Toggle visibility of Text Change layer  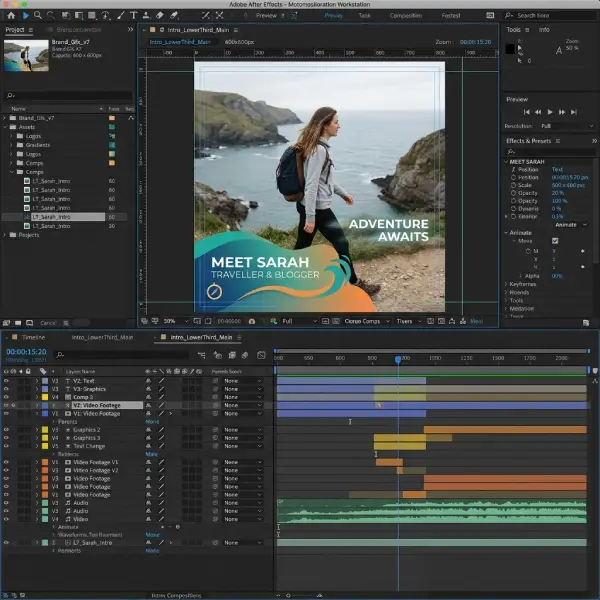(x=6, y=446)
